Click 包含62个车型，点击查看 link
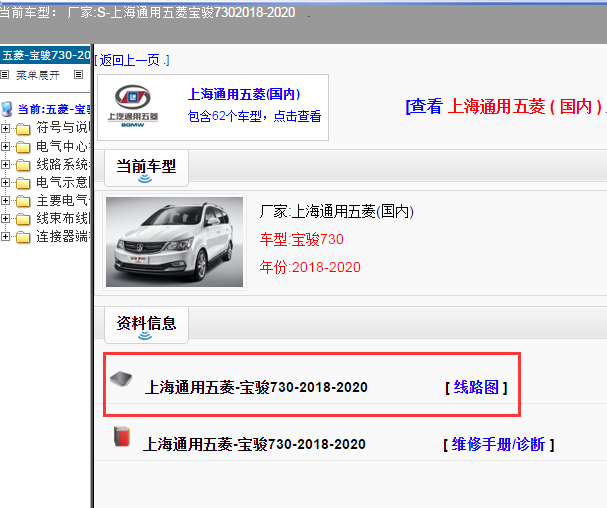 point(254,116)
